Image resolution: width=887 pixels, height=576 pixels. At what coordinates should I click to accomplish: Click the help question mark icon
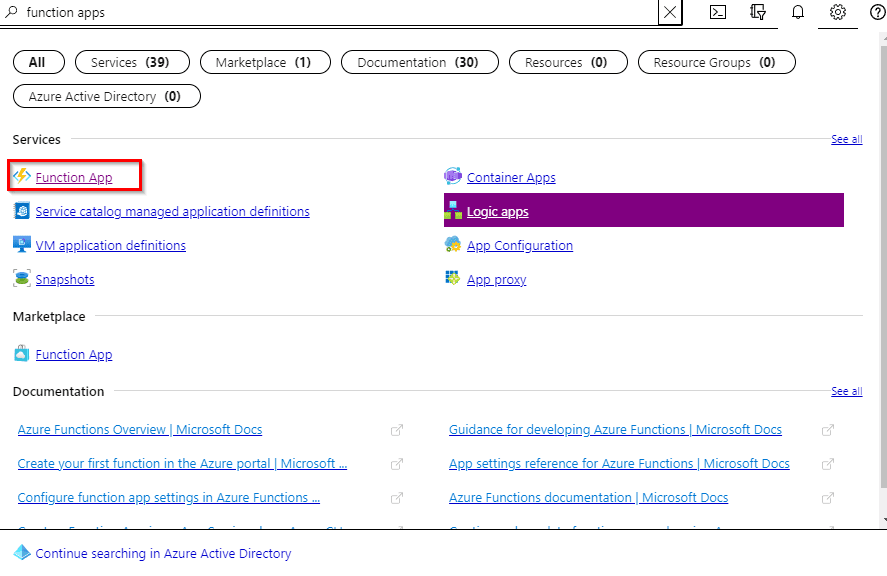[x=877, y=13]
